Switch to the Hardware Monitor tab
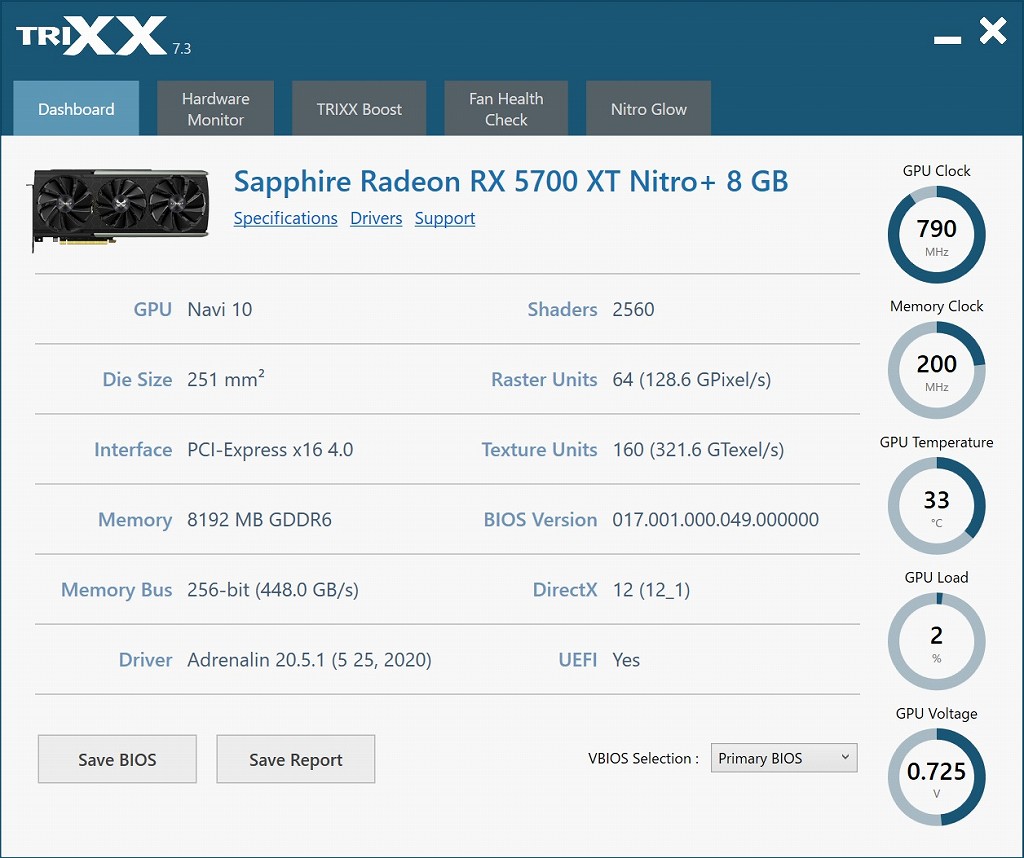Image resolution: width=1024 pixels, height=858 pixels. point(215,109)
